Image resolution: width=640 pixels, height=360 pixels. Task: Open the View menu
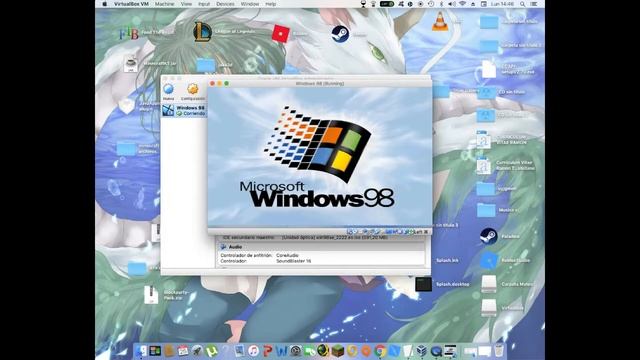pyautogui.click(x=186, y=4)
